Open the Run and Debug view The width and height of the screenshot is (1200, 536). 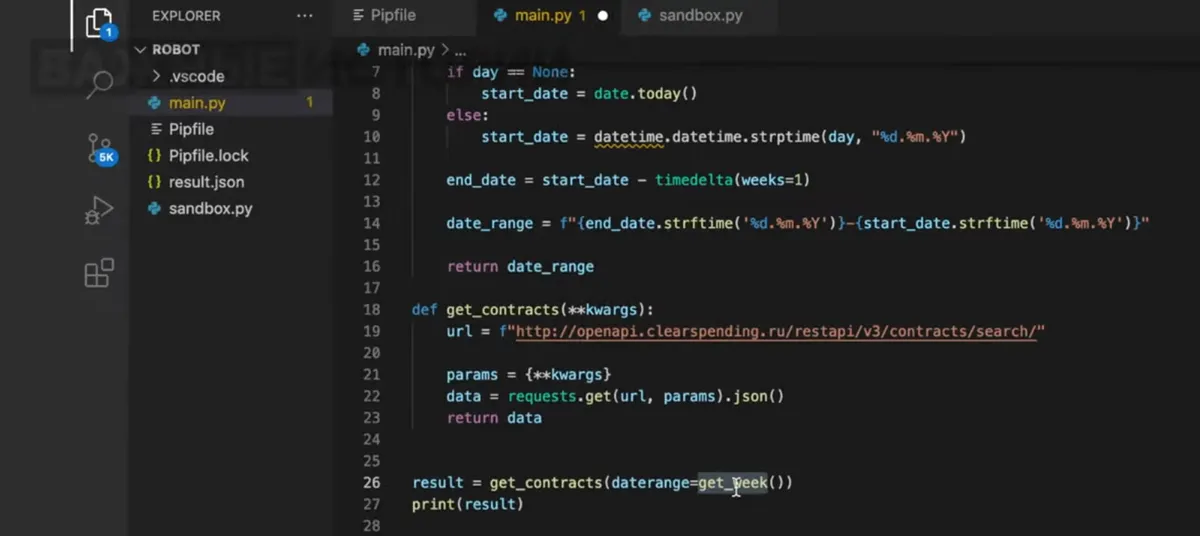click(x=98, y=211)
